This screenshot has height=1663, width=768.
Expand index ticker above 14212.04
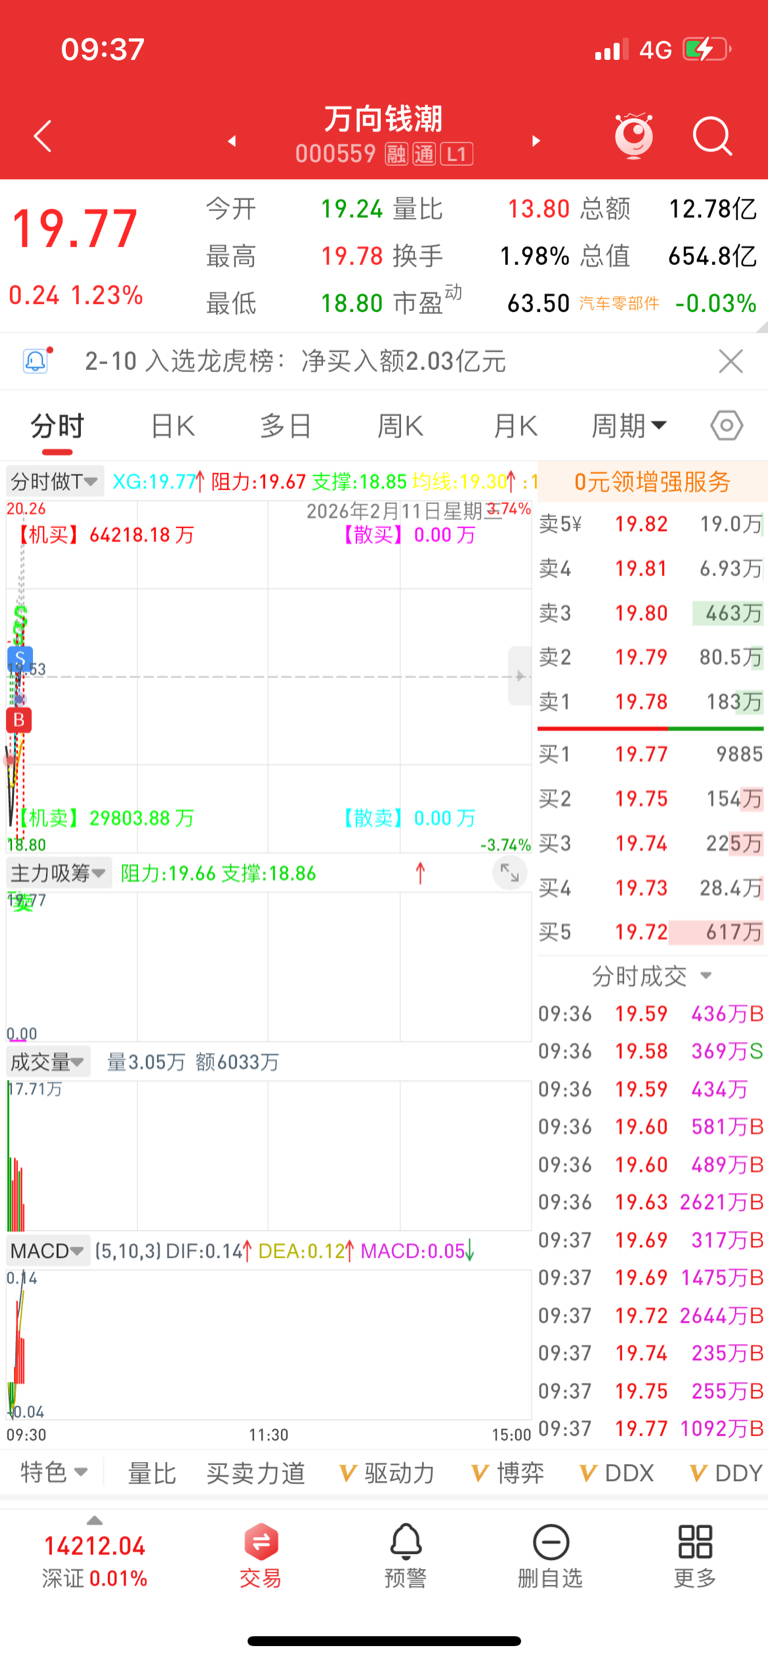pos(94,1521)
